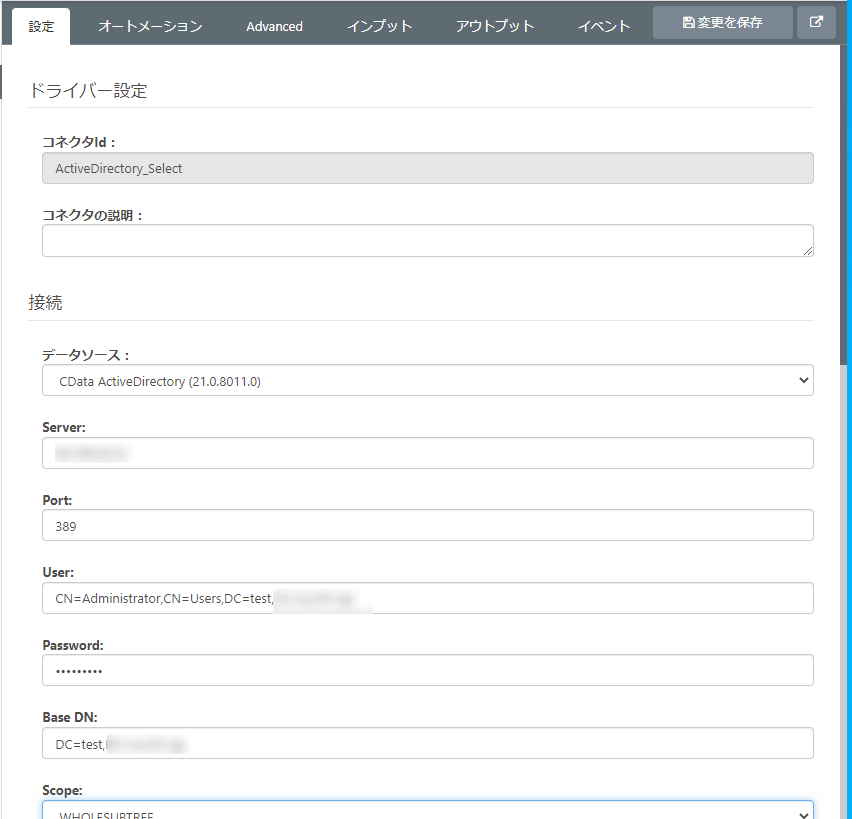
Task: Focus the コネクタの説明 text area
Action: (427, 241)
